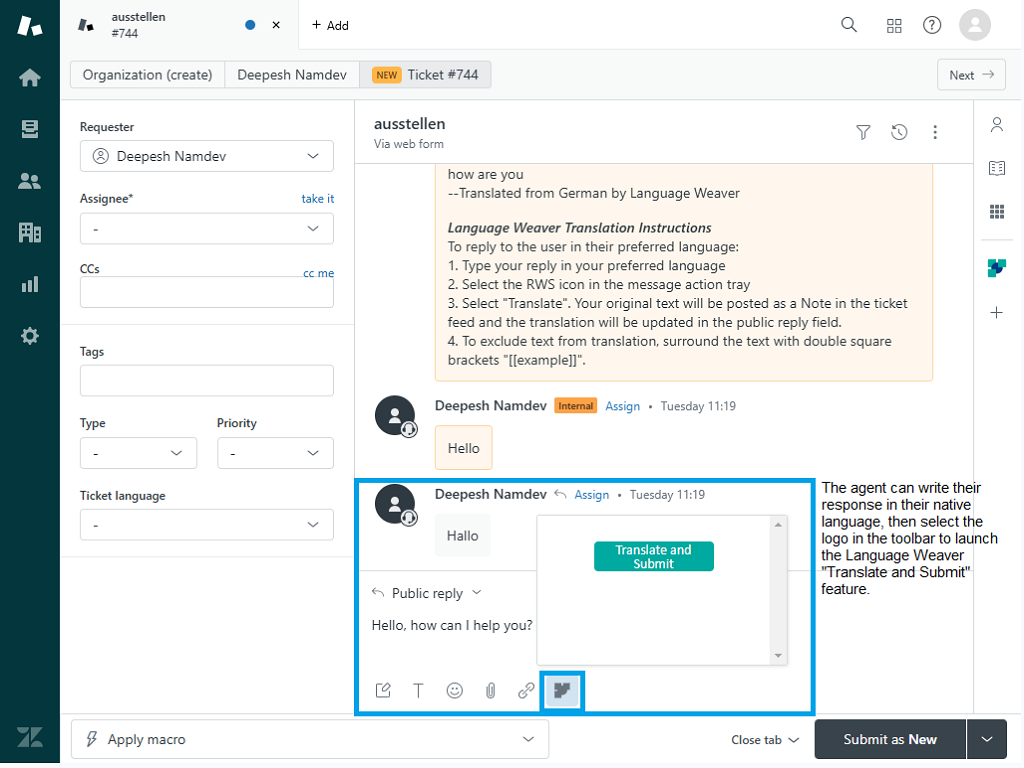Click the cc me link
Viewport: 1024px width, 768px height.
[318, 273]
